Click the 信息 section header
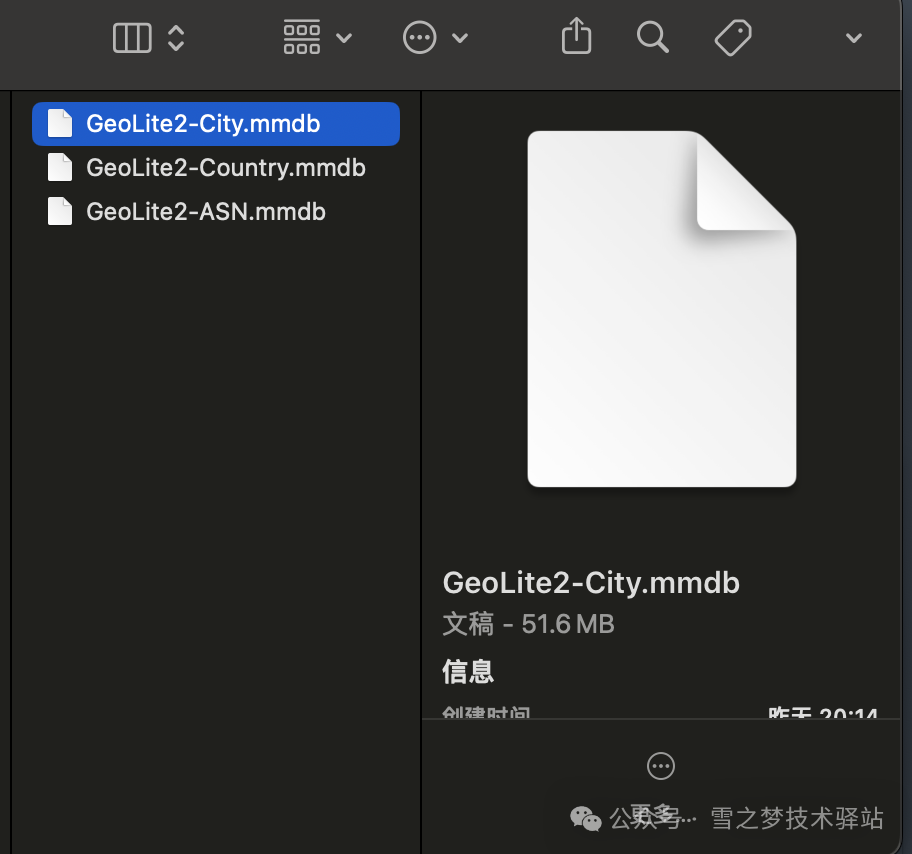This screenshot has width=912, height=854. point(468,671)
